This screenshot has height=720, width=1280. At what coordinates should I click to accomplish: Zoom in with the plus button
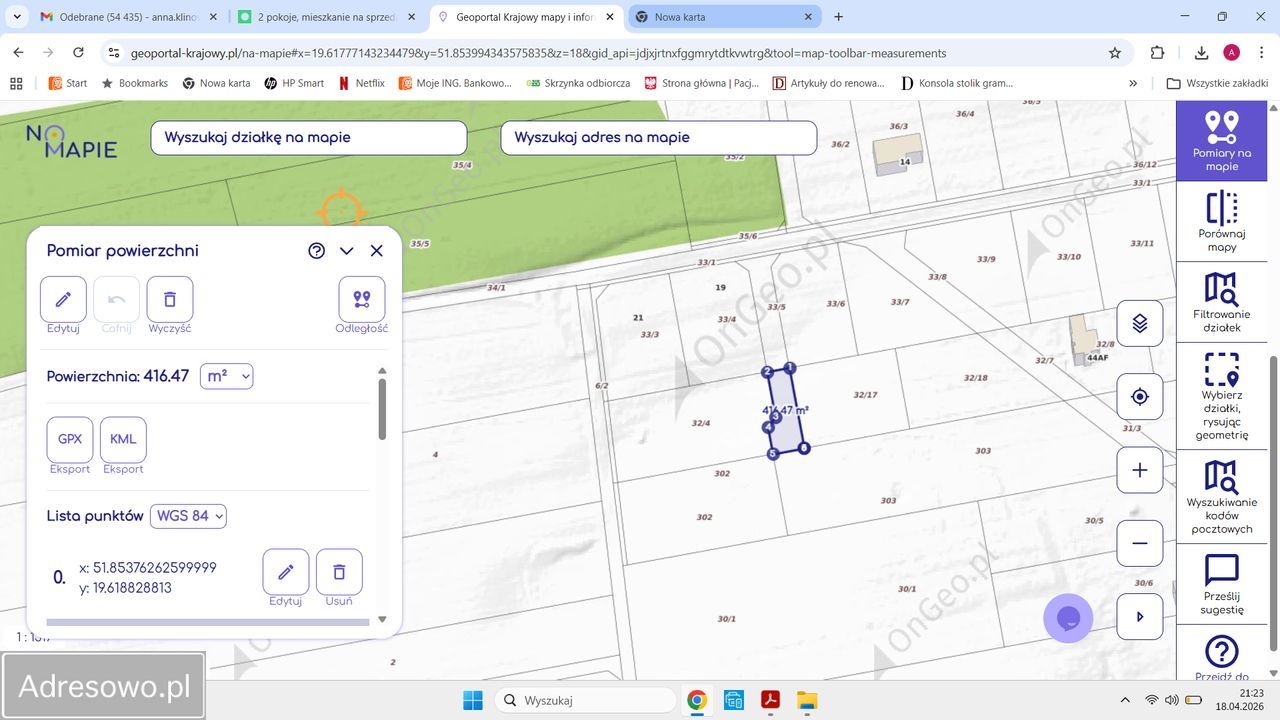pos(1139,470)
